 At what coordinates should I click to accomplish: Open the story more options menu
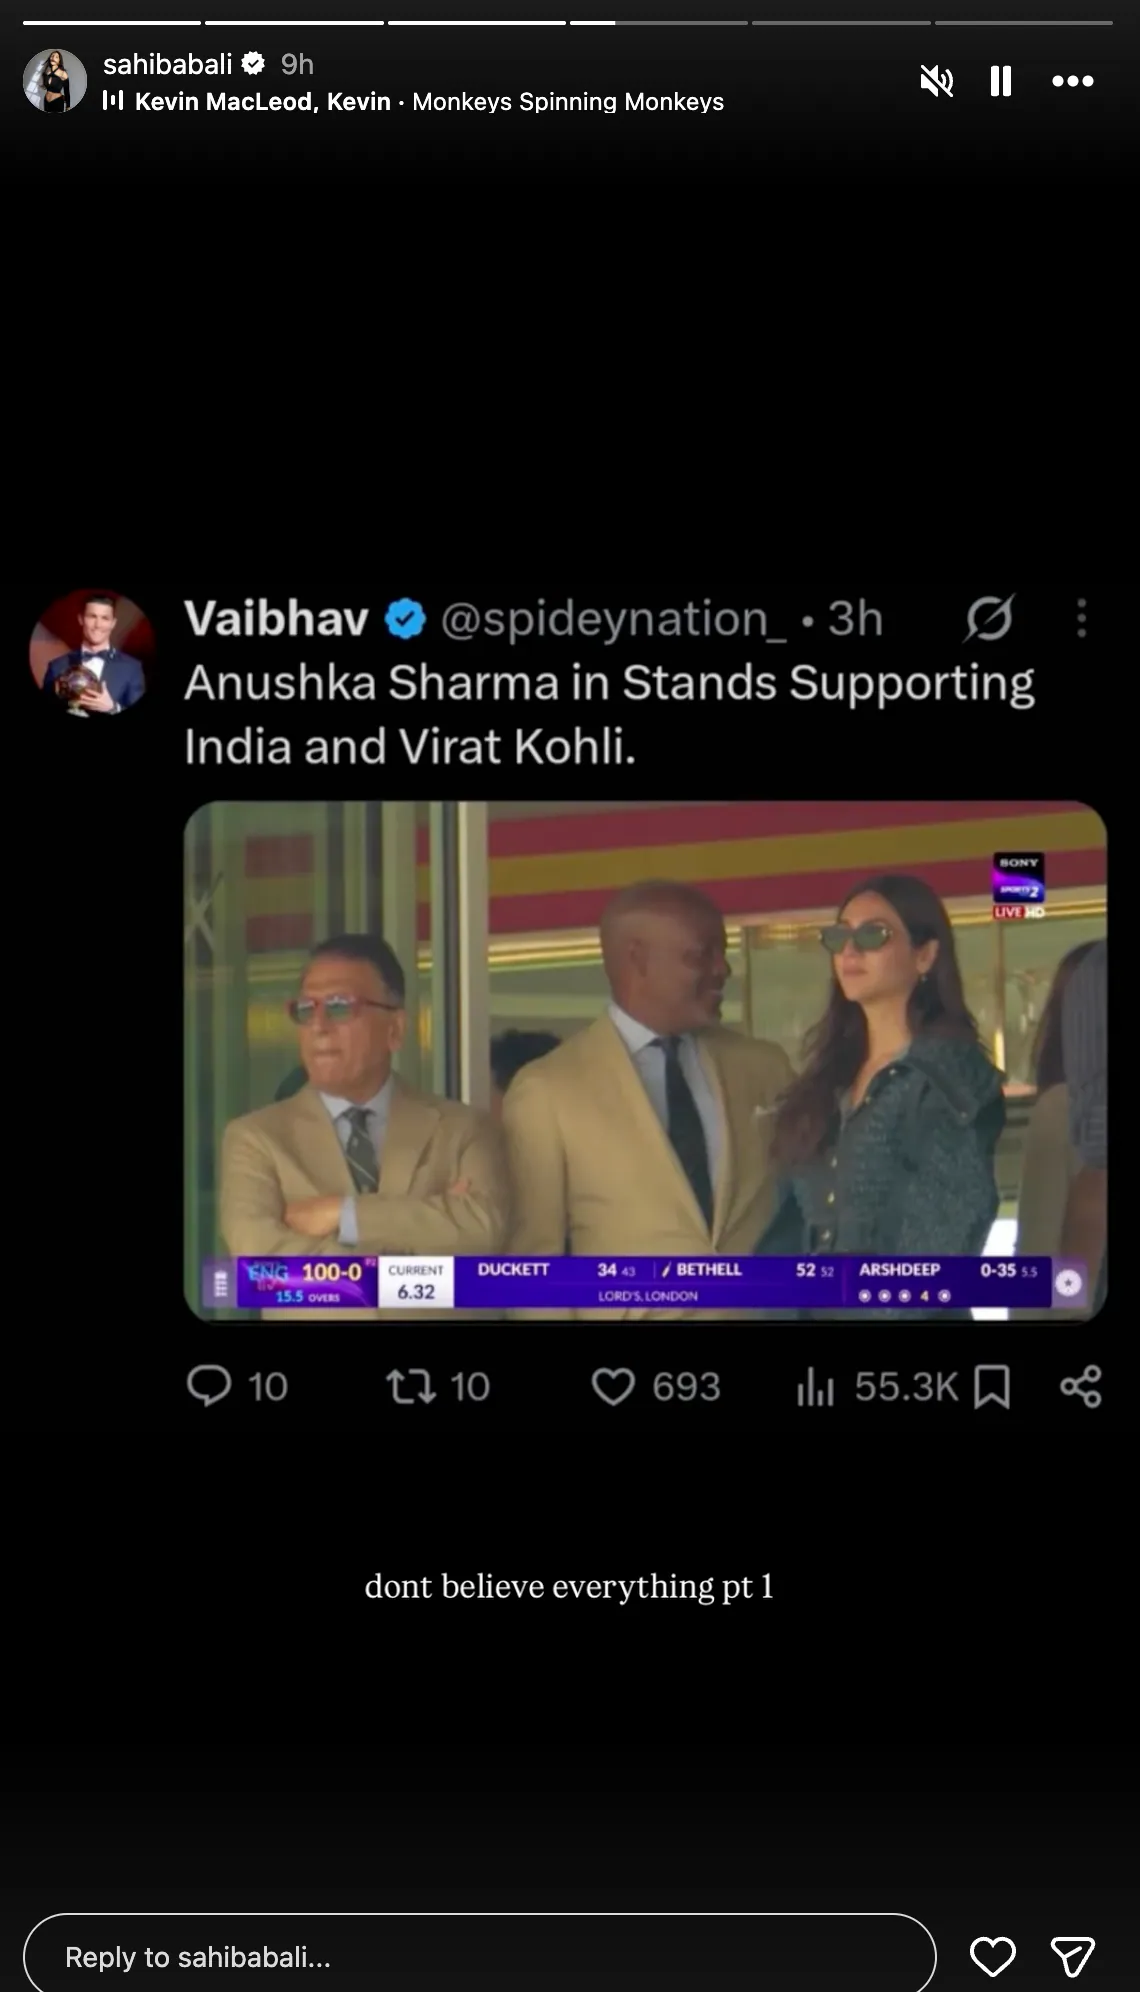click(x=1072, y=81)
